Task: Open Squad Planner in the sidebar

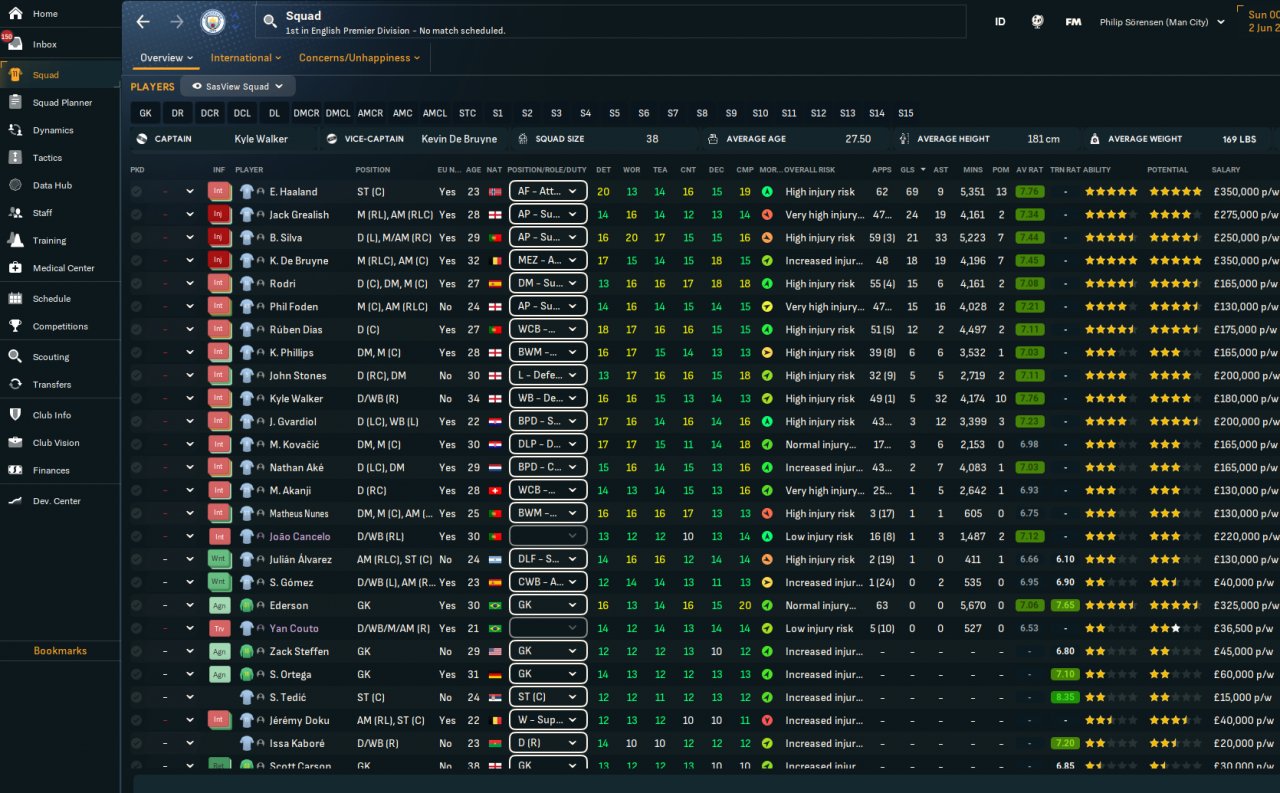Action: [62, 103]
